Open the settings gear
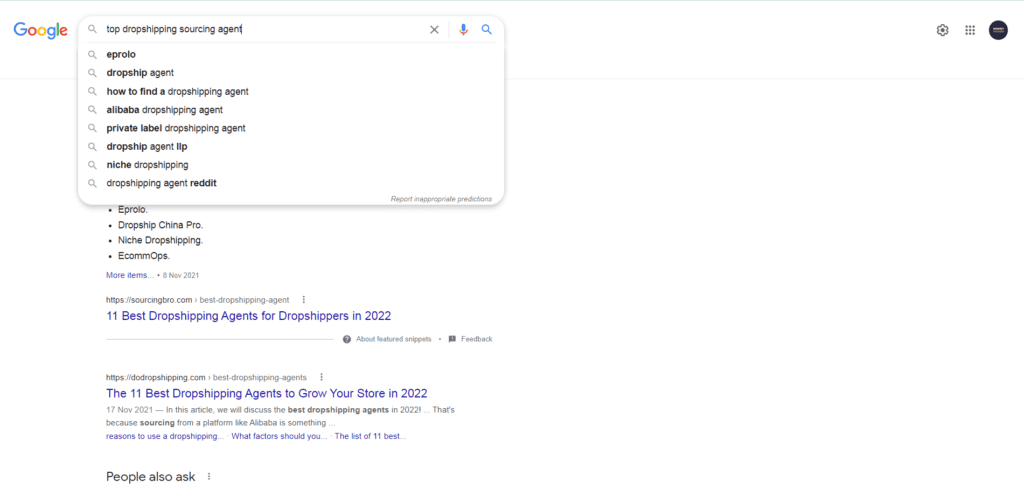This screenshot has height=489, width=1024. point(942,30)
